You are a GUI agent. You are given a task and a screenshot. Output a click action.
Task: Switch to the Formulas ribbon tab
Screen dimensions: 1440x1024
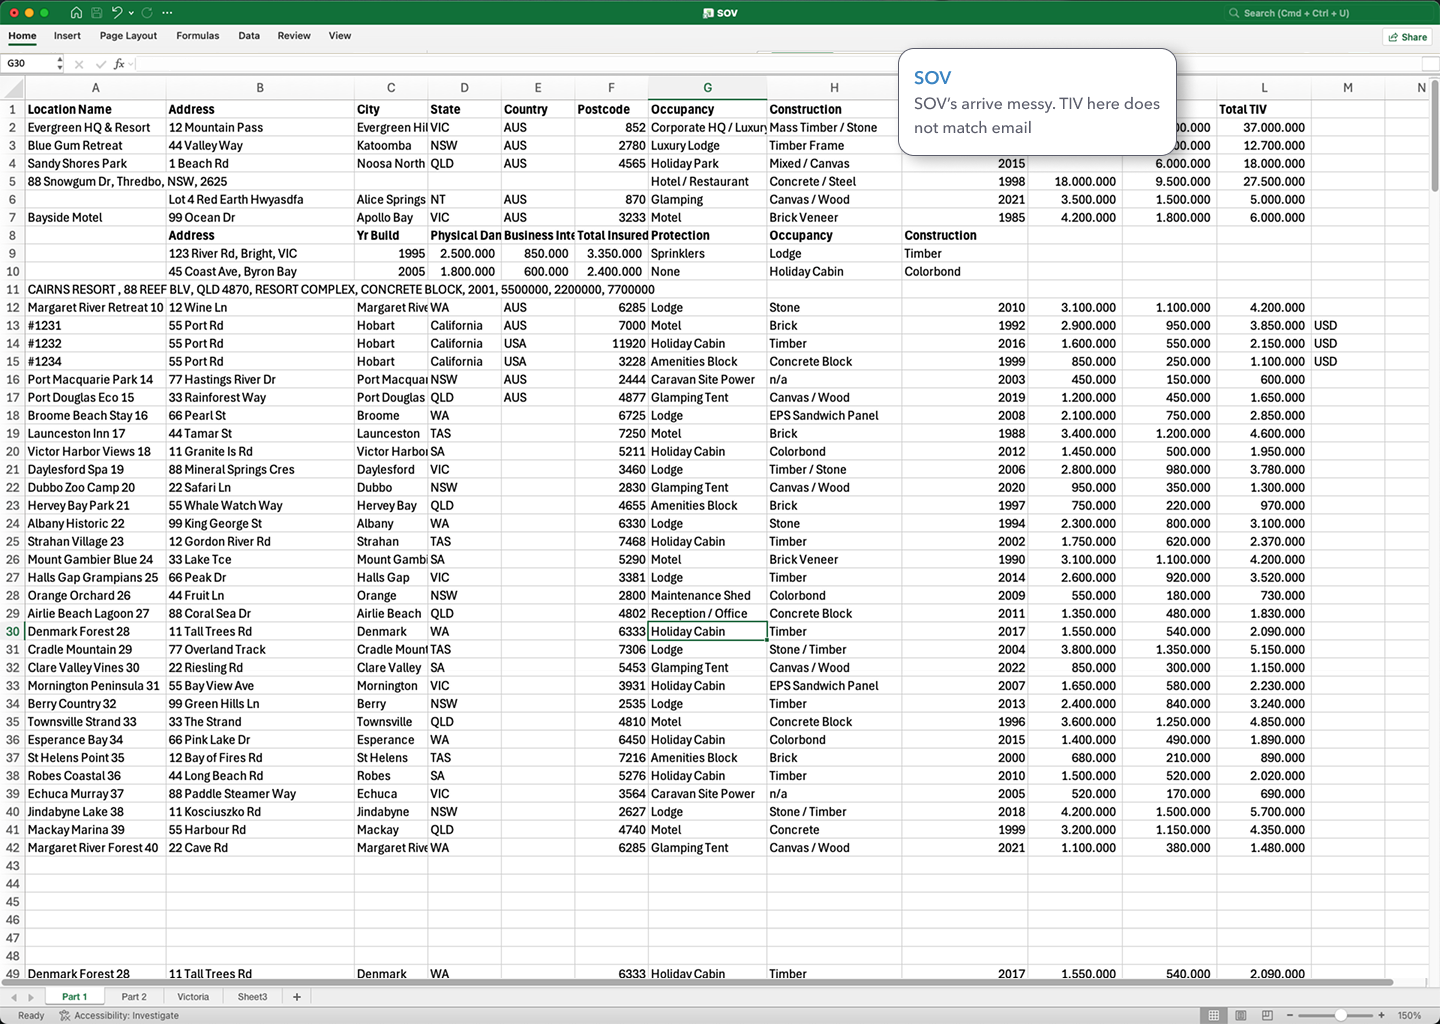(x=197, y=36)
